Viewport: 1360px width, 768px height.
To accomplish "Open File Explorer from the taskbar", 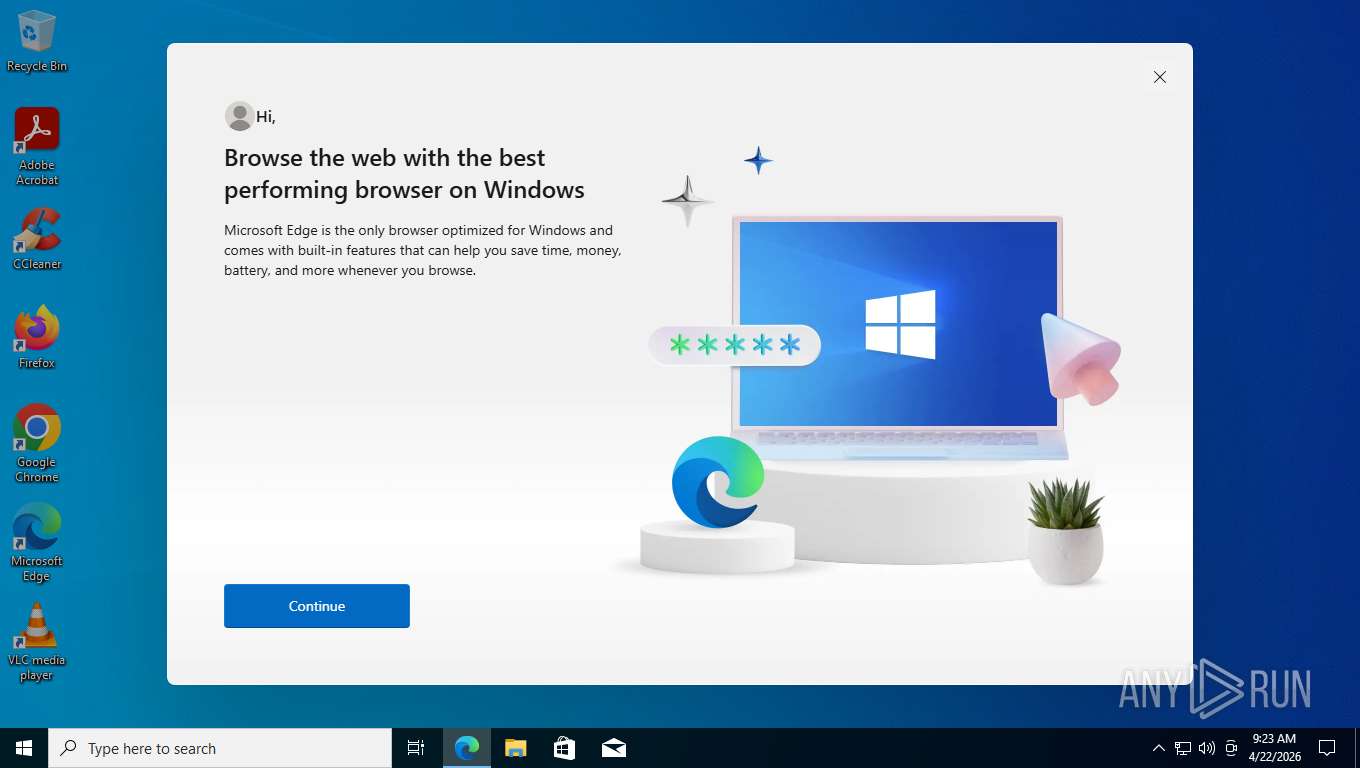I will coord(516,748).
